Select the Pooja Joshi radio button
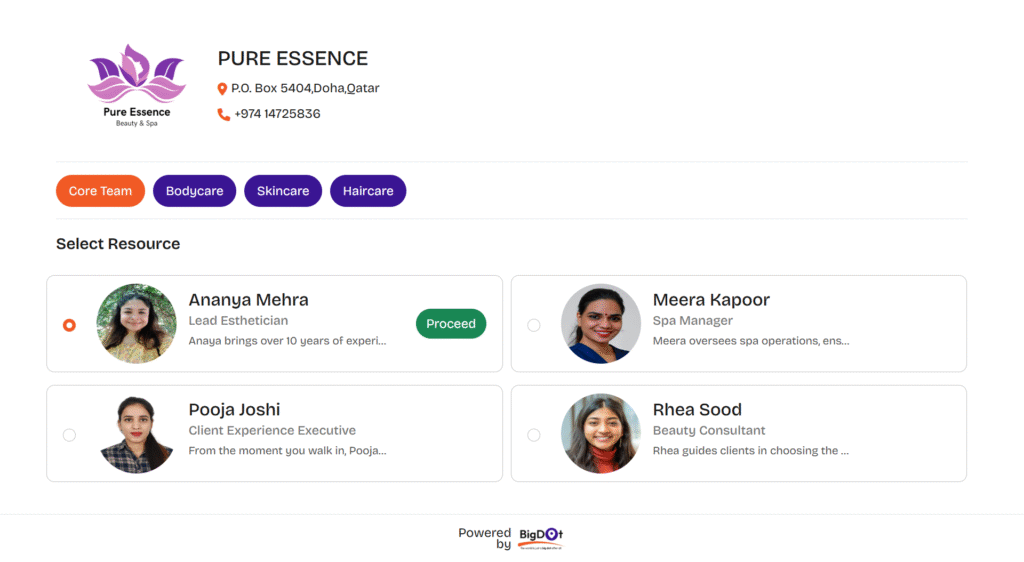Screen dimensions: 1024x562 pos(69,435)
